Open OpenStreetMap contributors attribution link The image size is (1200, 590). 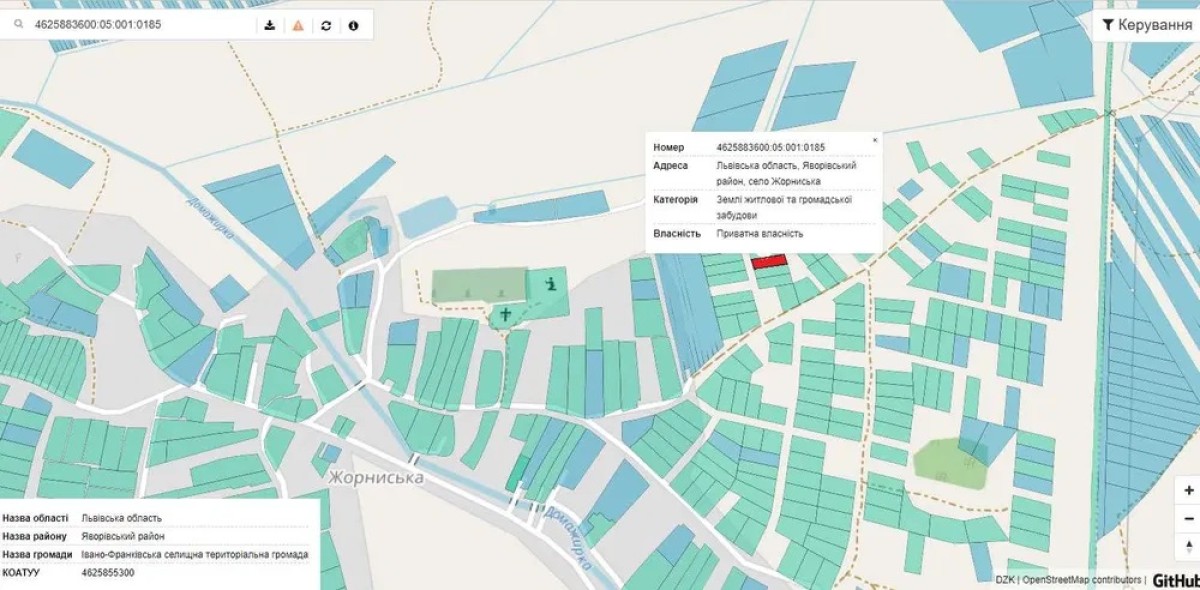click(1080, 580)
